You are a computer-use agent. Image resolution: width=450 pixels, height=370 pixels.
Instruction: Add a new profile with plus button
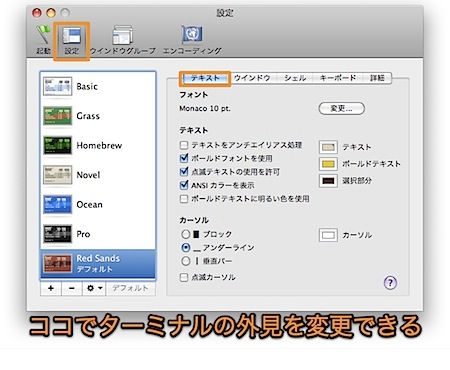click(x=51, y=288)
